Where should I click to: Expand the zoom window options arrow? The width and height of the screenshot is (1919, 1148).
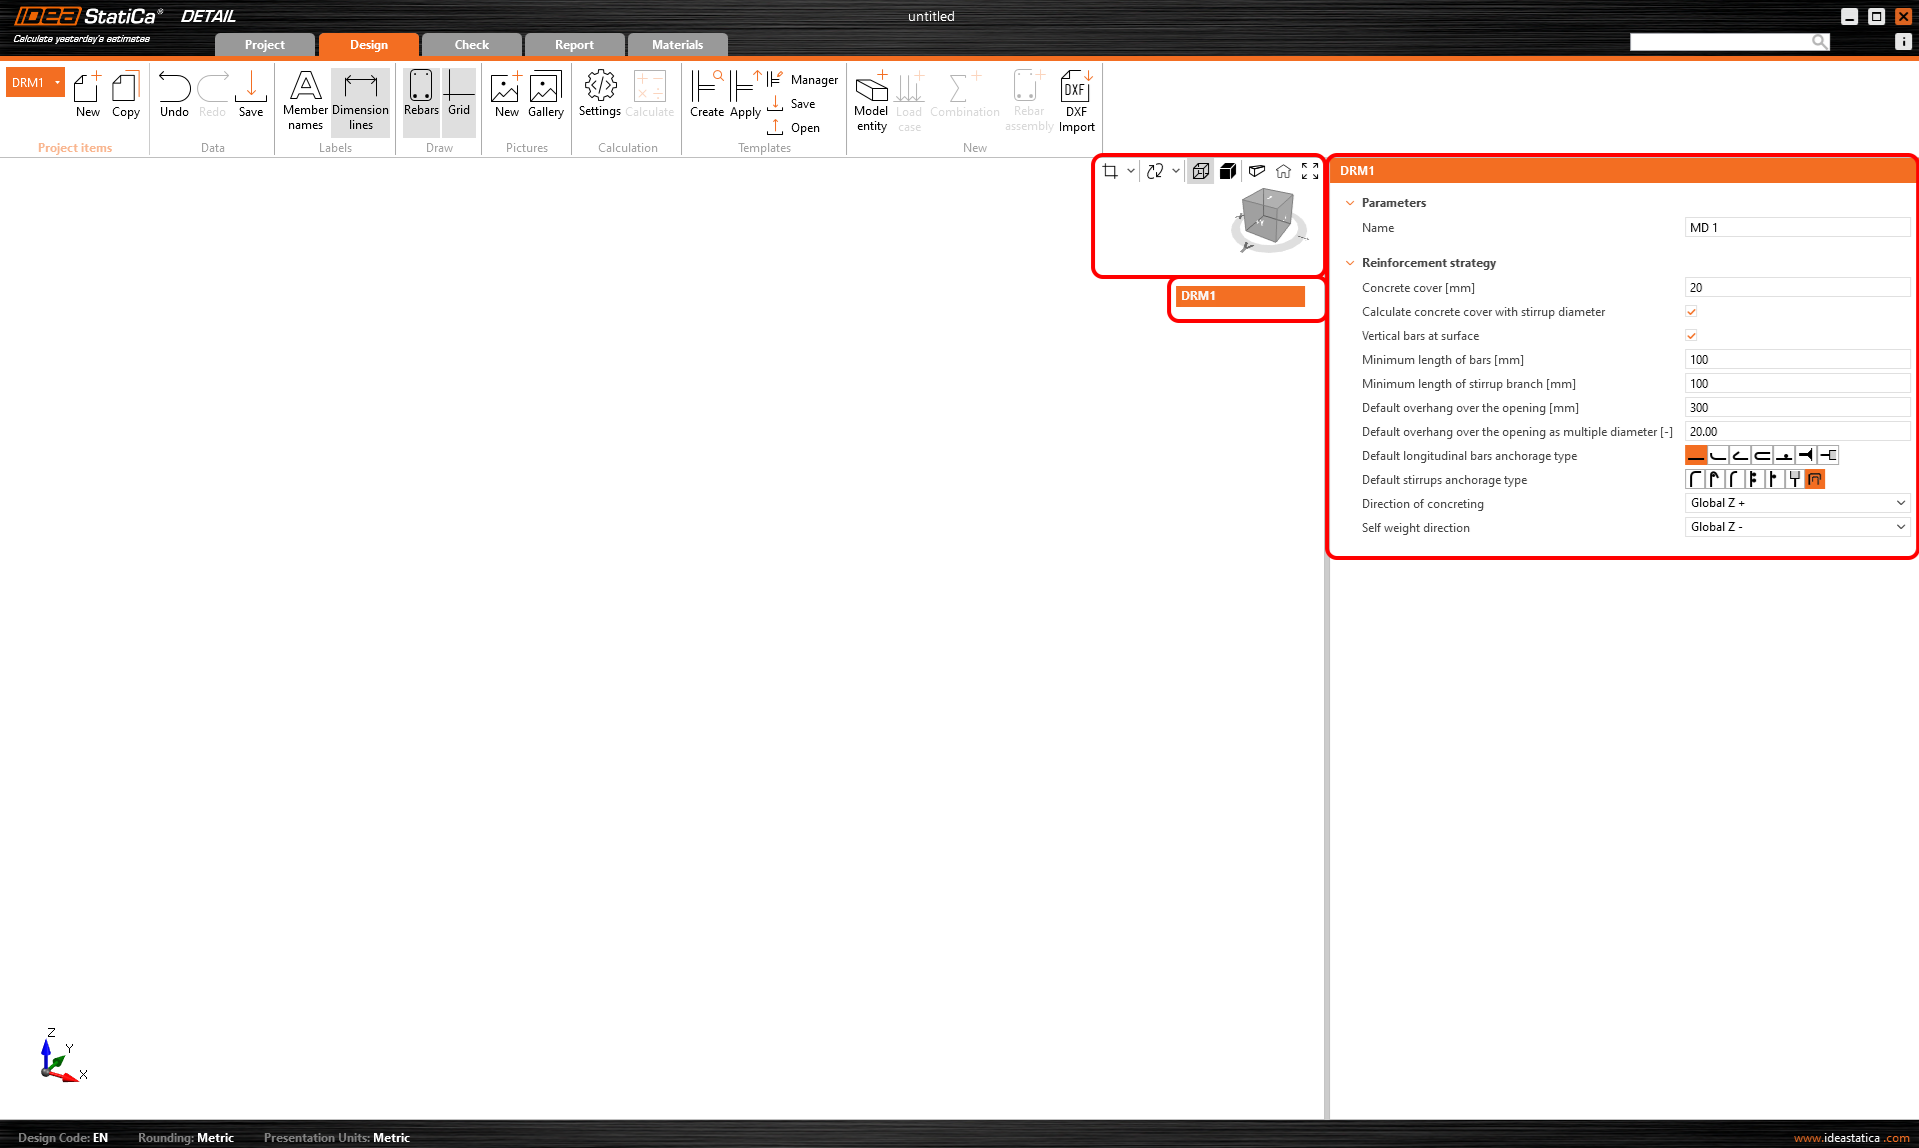tap(1131, 171)
